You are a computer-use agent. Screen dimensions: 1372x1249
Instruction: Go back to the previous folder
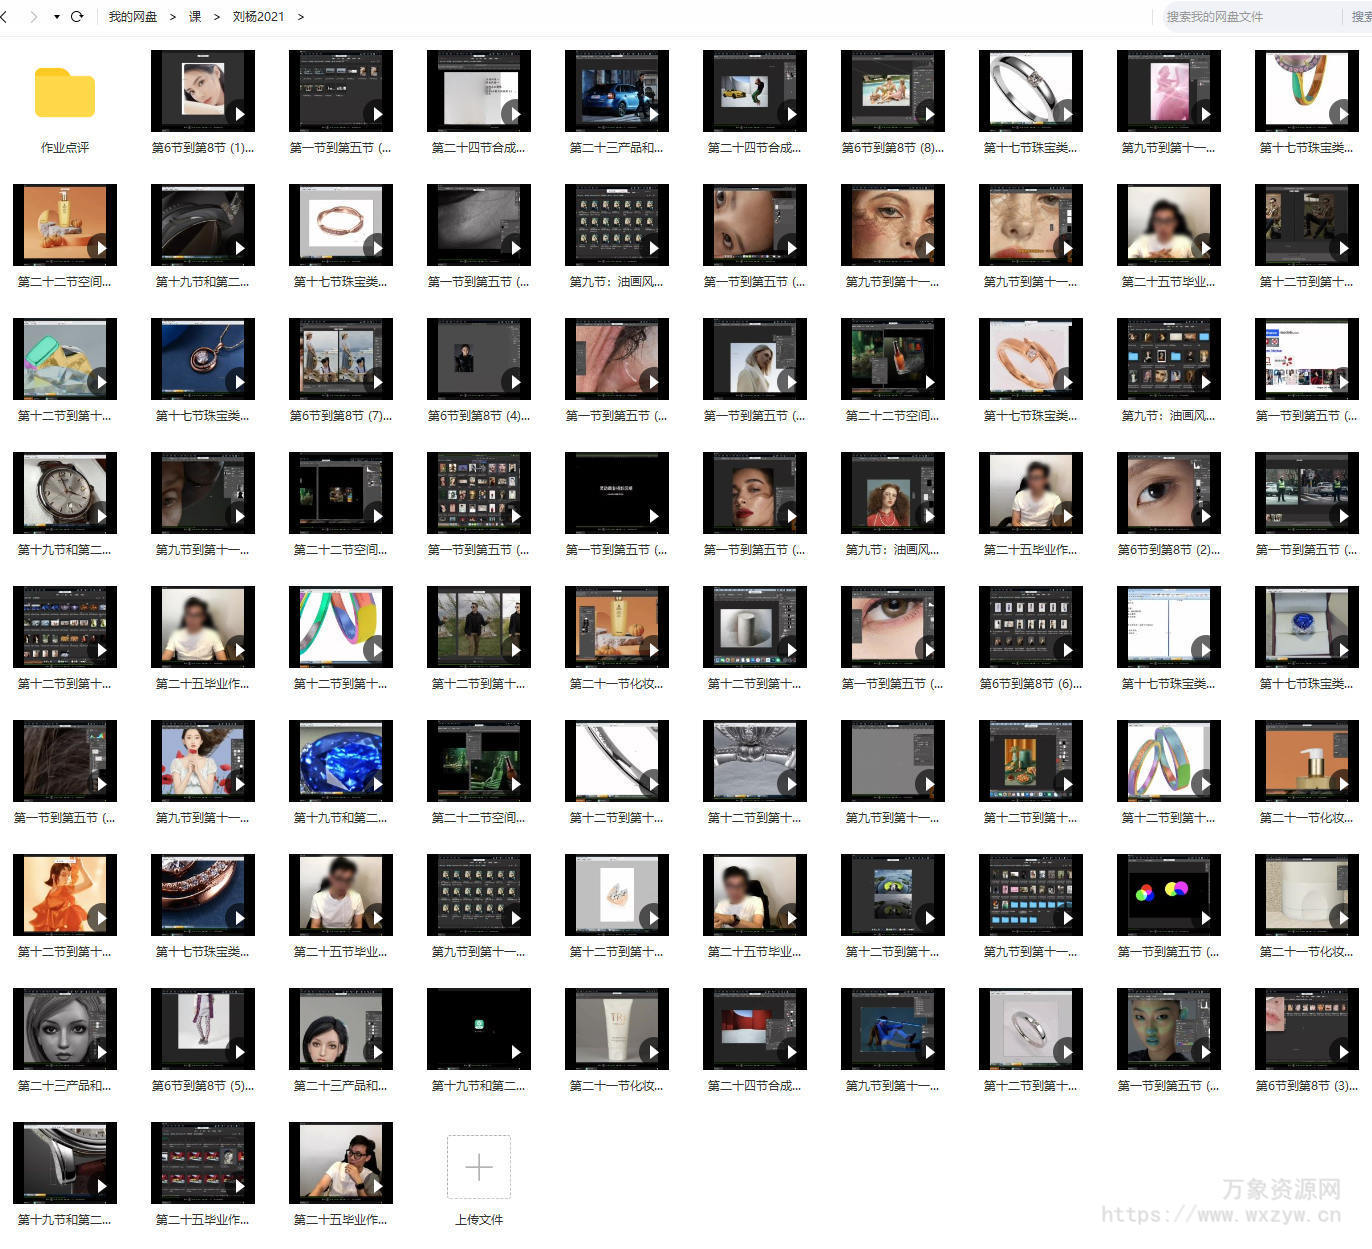(x=5, y=17)
